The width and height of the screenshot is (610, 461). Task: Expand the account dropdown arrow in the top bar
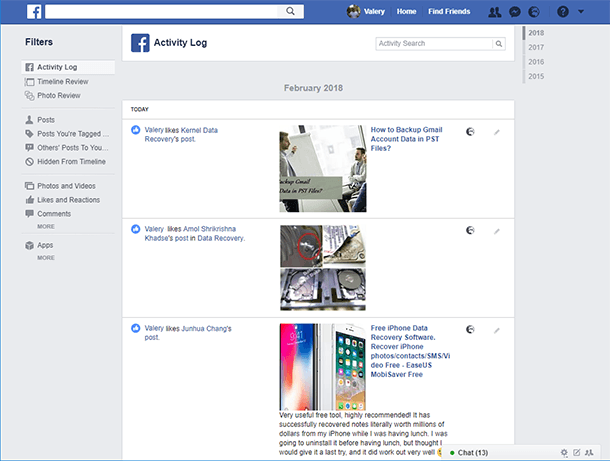point(580,12)
